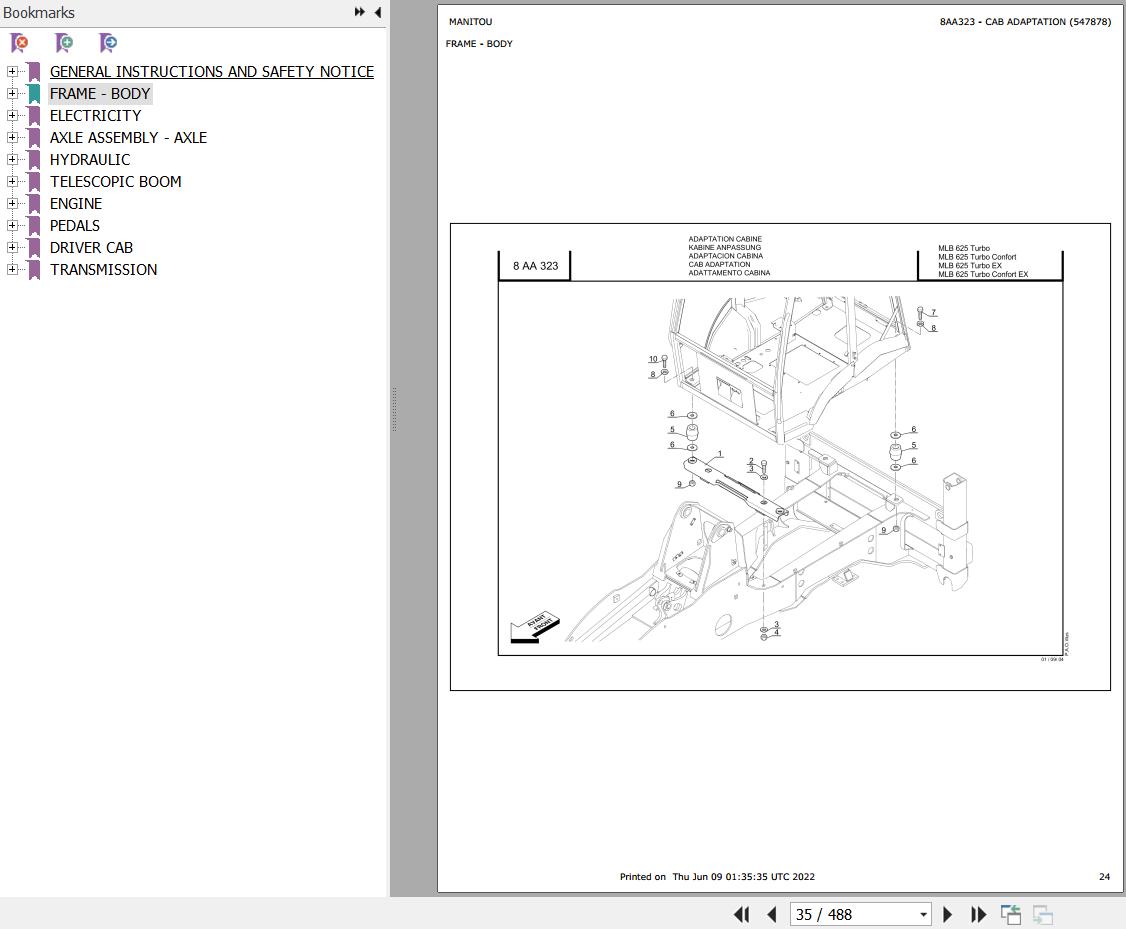Open GENERAL INSTRUCTIONS AND SAFETY NOTICE bookmark
The width and height of the screenshot is (1126, 929).
[x=212, y=72]
